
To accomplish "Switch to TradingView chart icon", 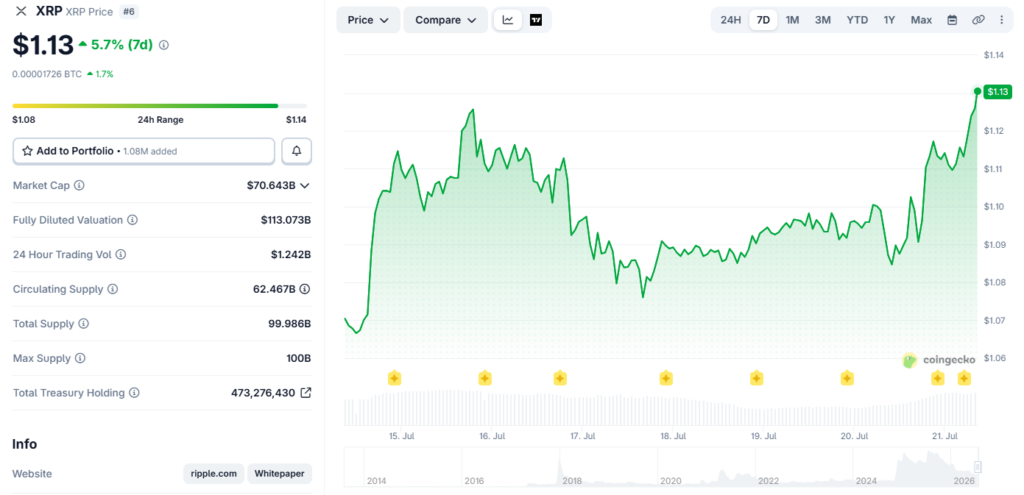I will pos(536,20).
